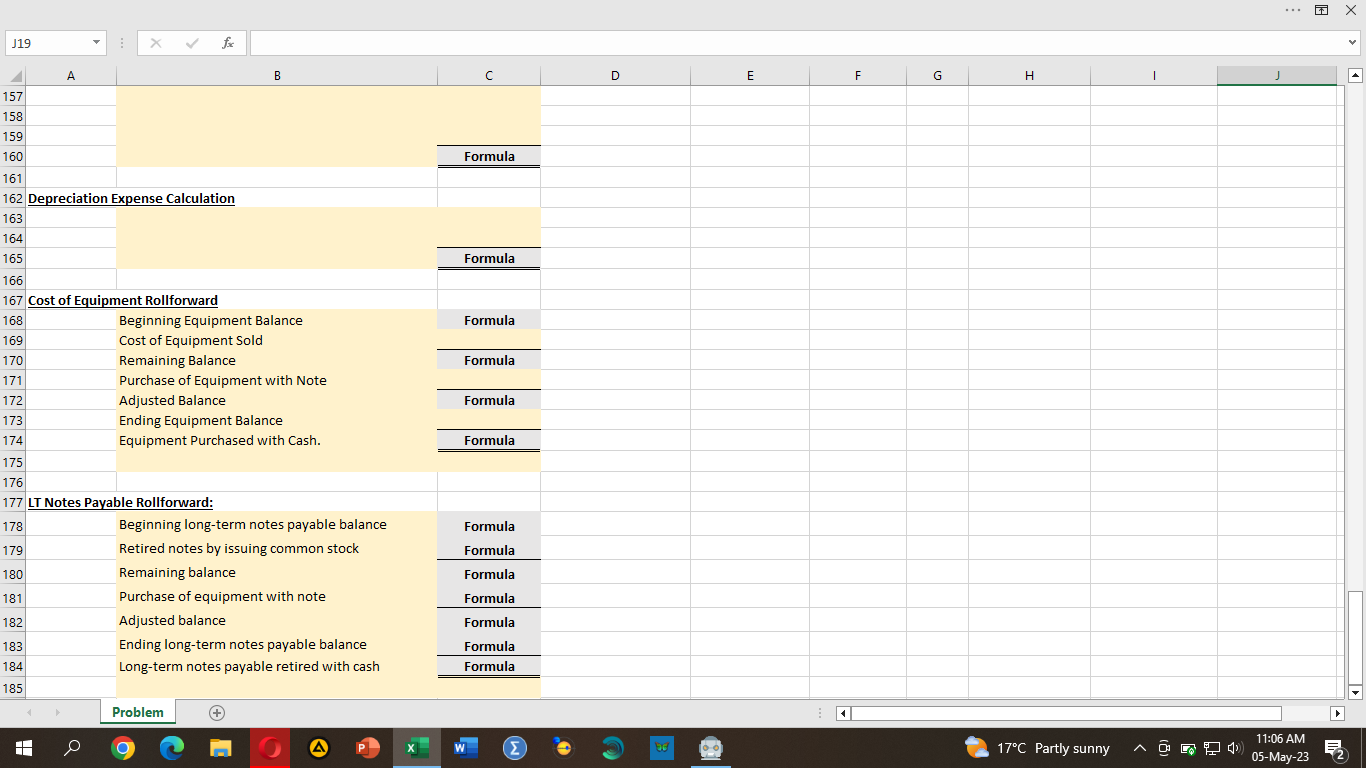1366x768 pixels.
Task: Open the yellow triangle app in the taskbar
Action: coord(318,748)
